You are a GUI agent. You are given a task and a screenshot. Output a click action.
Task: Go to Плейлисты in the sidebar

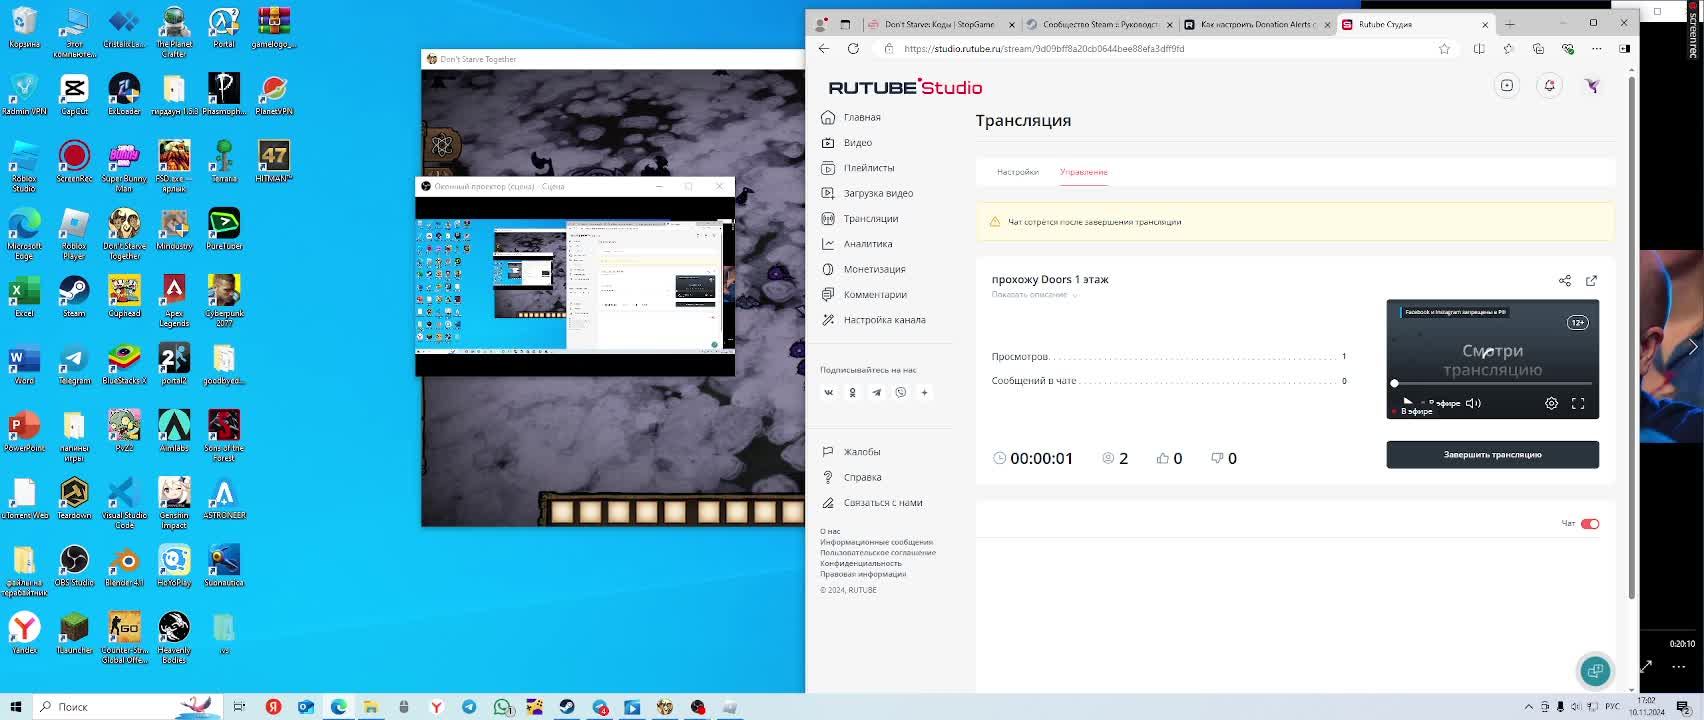858,168
